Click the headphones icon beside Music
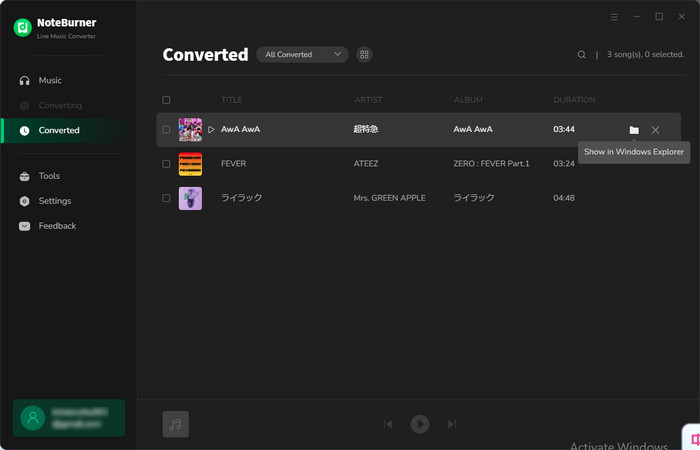The height and width of the screenshot is (450, 700). [x=25, y=81]
